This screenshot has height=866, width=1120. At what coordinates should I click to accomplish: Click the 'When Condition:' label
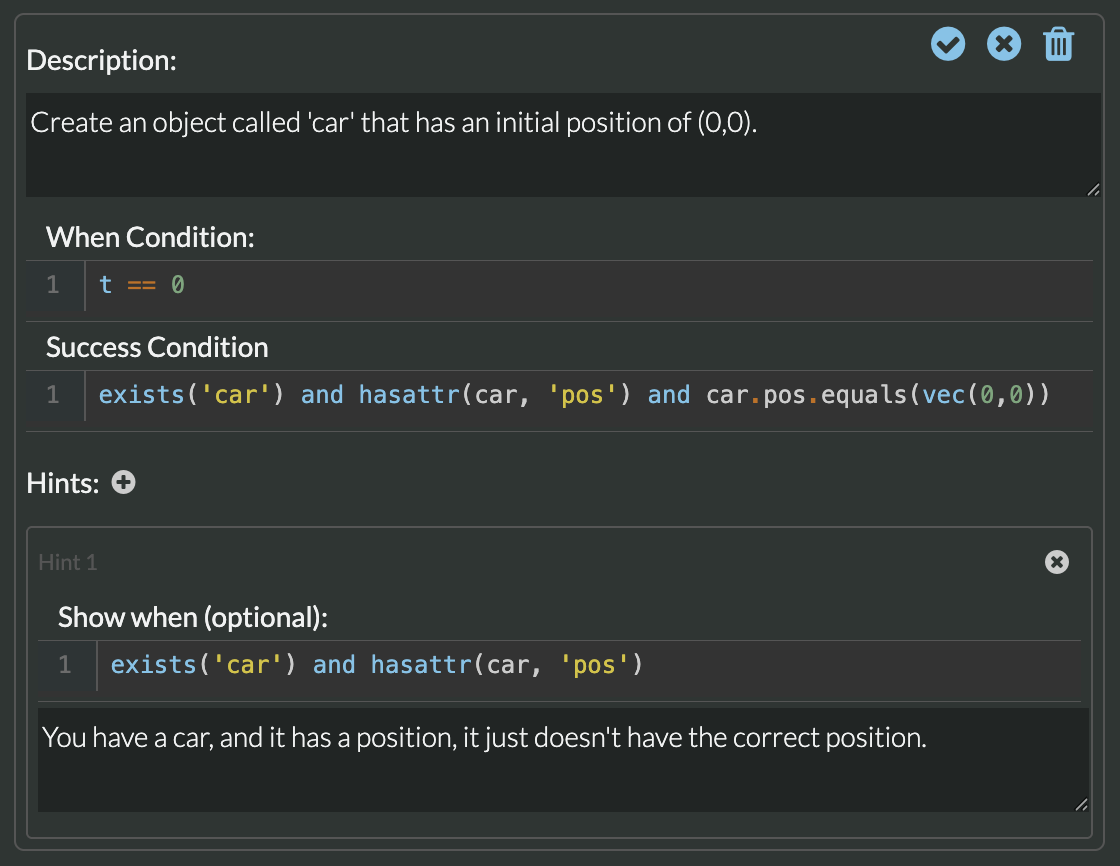(x=150, y=237)
